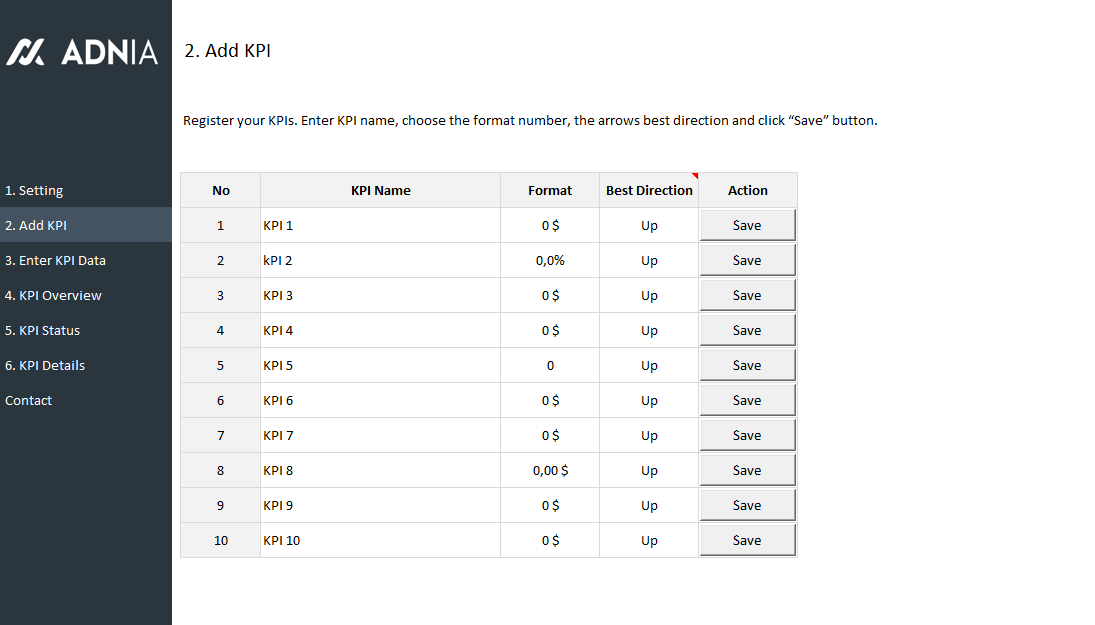Save the KPI 1 row
Image resolution: width=1095 pixels, height=625 pixels.
click(747, 225)
